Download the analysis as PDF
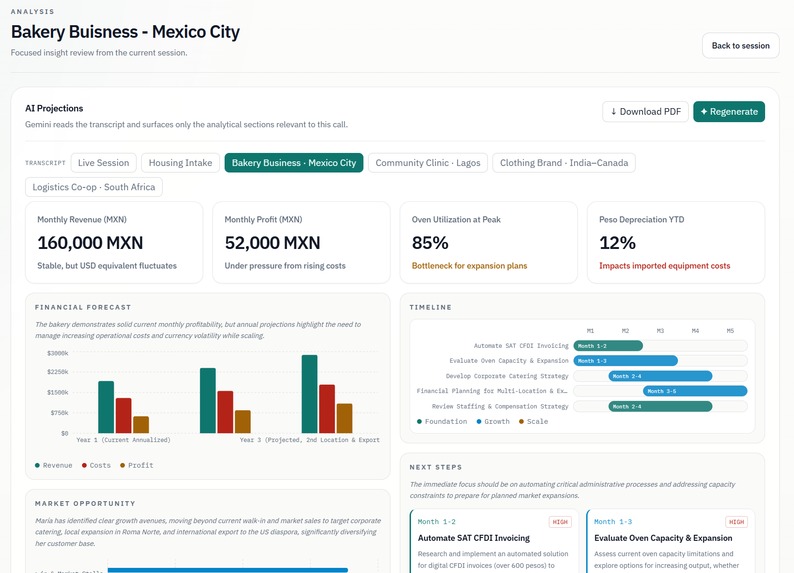 (x=645, y=111)
